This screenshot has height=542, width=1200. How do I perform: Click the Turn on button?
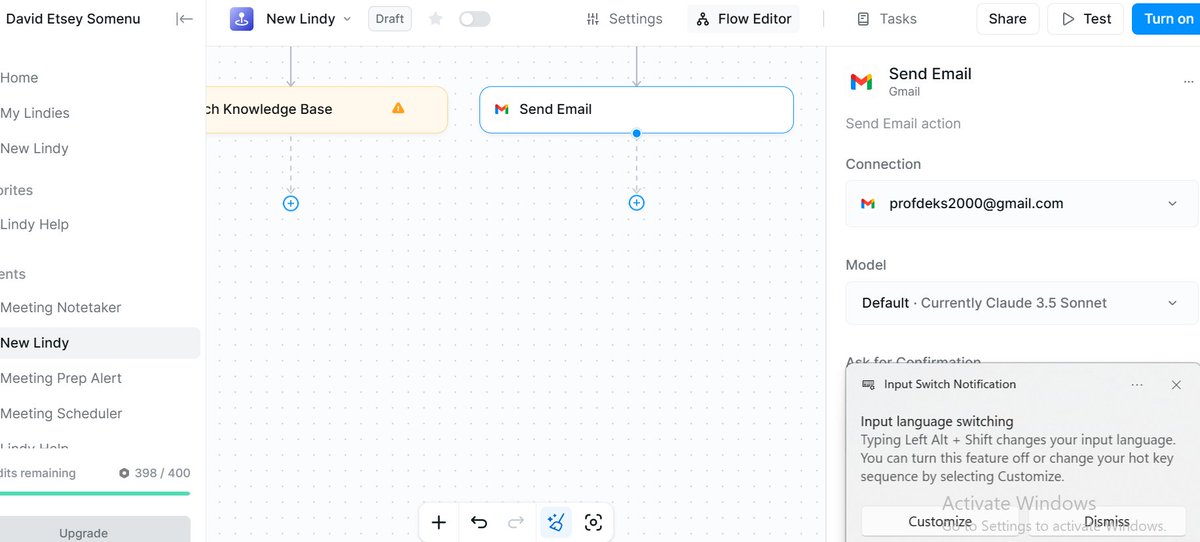pos(1167,19)
